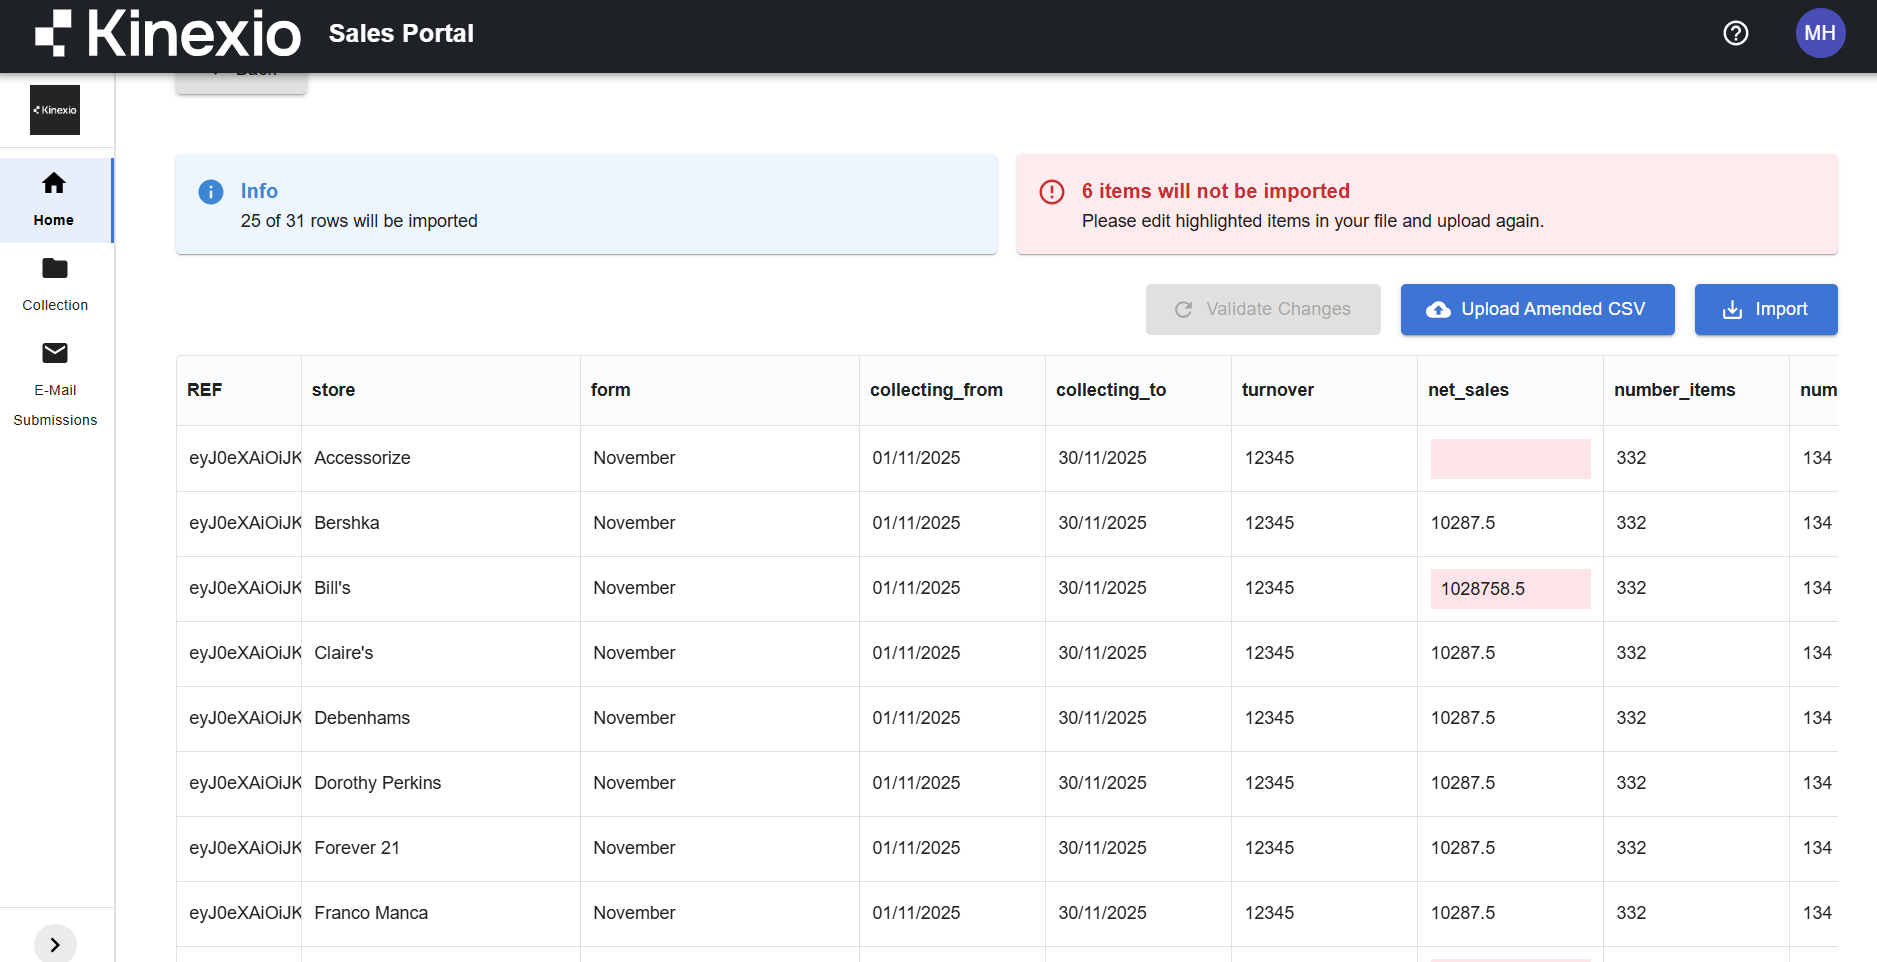The width and height of the screenshot is (1877, 962).
Task: Click the turnover column header
Action: tap(1277, 390)
